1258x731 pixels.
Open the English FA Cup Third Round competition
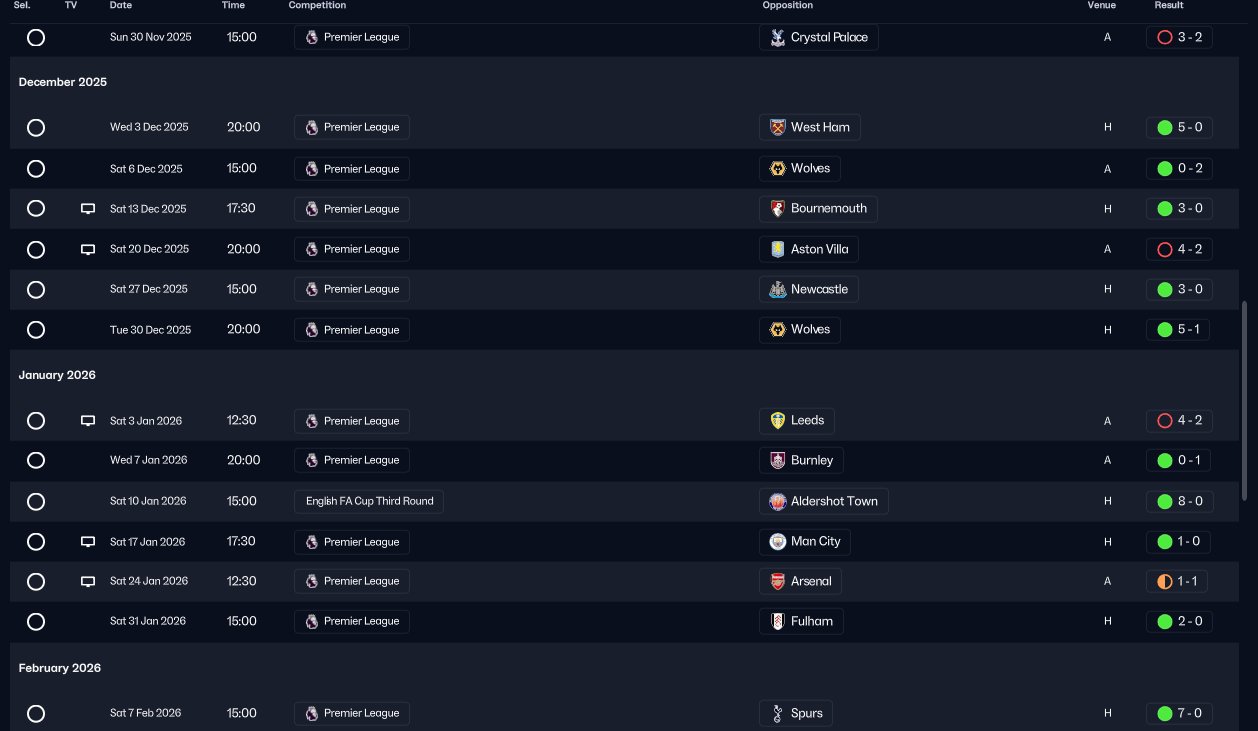369,501
